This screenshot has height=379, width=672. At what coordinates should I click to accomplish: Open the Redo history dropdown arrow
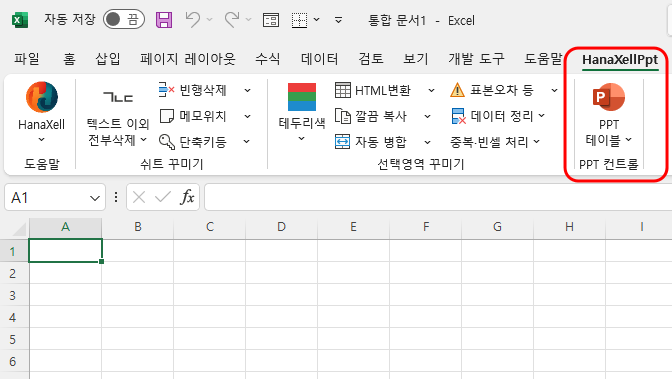[249, 20]
